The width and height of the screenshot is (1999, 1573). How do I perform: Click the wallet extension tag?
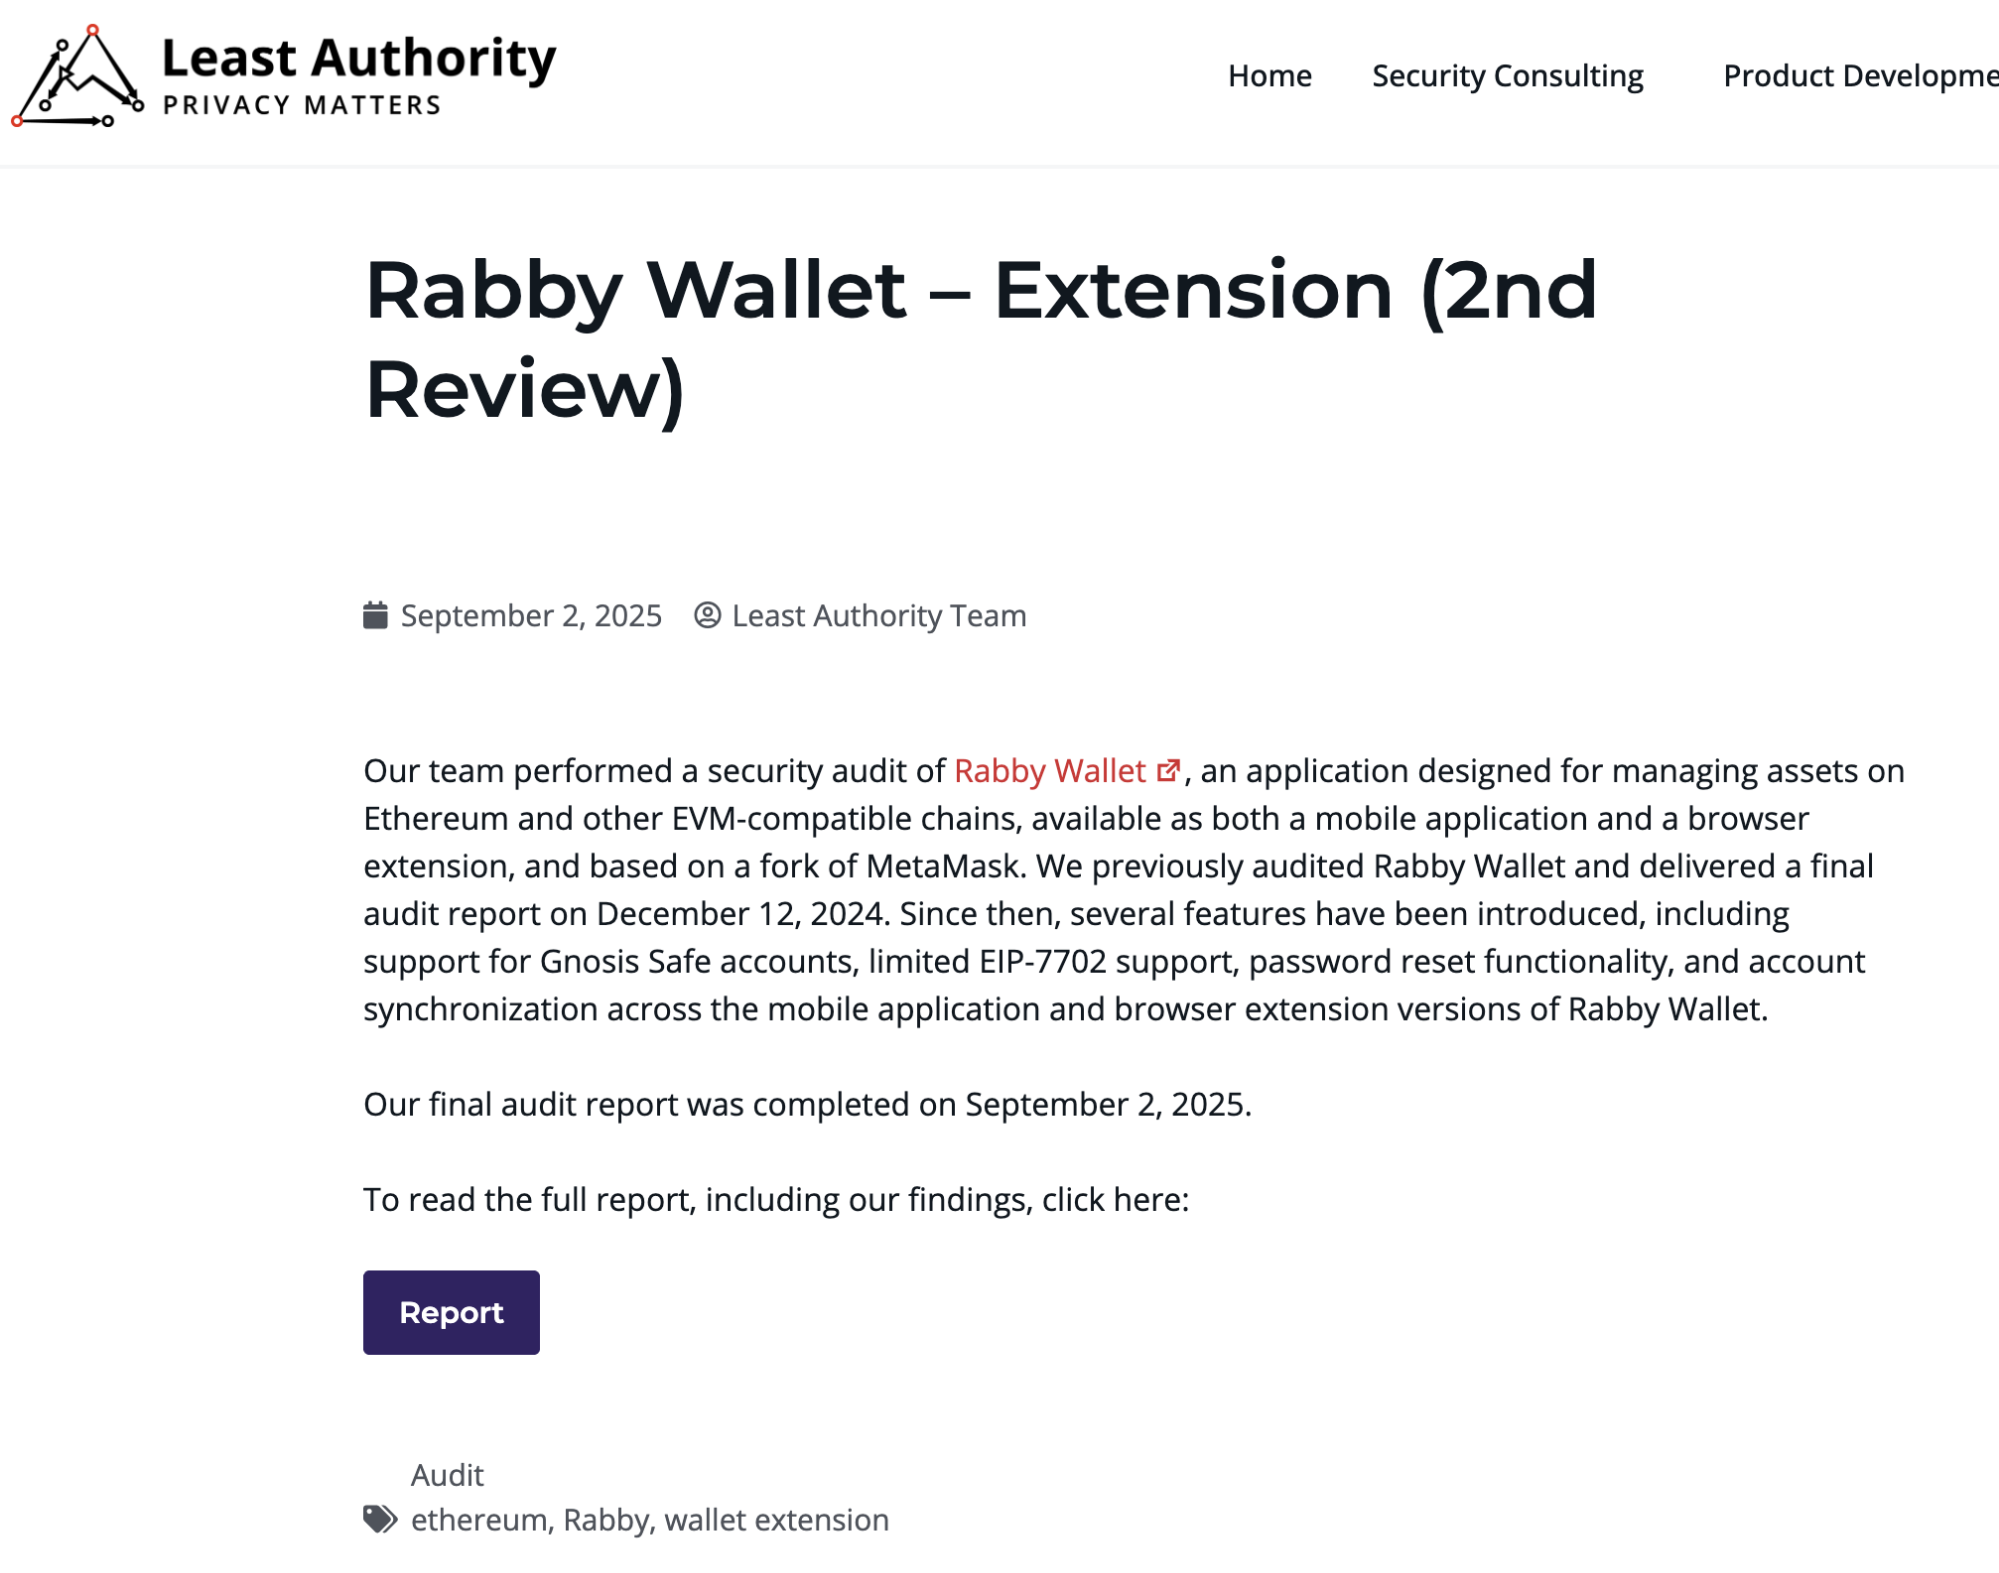[775, 1519]
